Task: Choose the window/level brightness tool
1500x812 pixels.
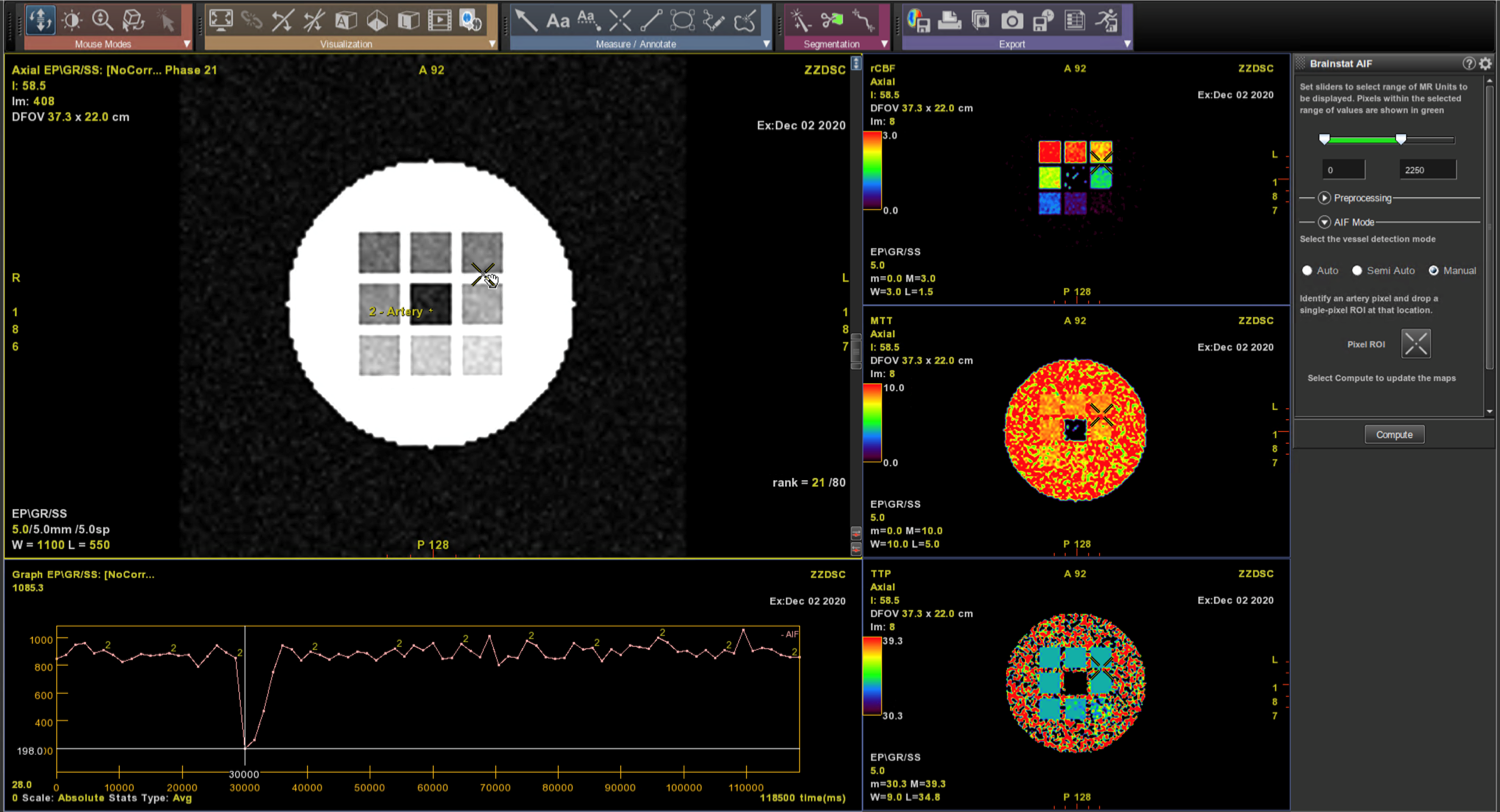Action: click(71, 19)
